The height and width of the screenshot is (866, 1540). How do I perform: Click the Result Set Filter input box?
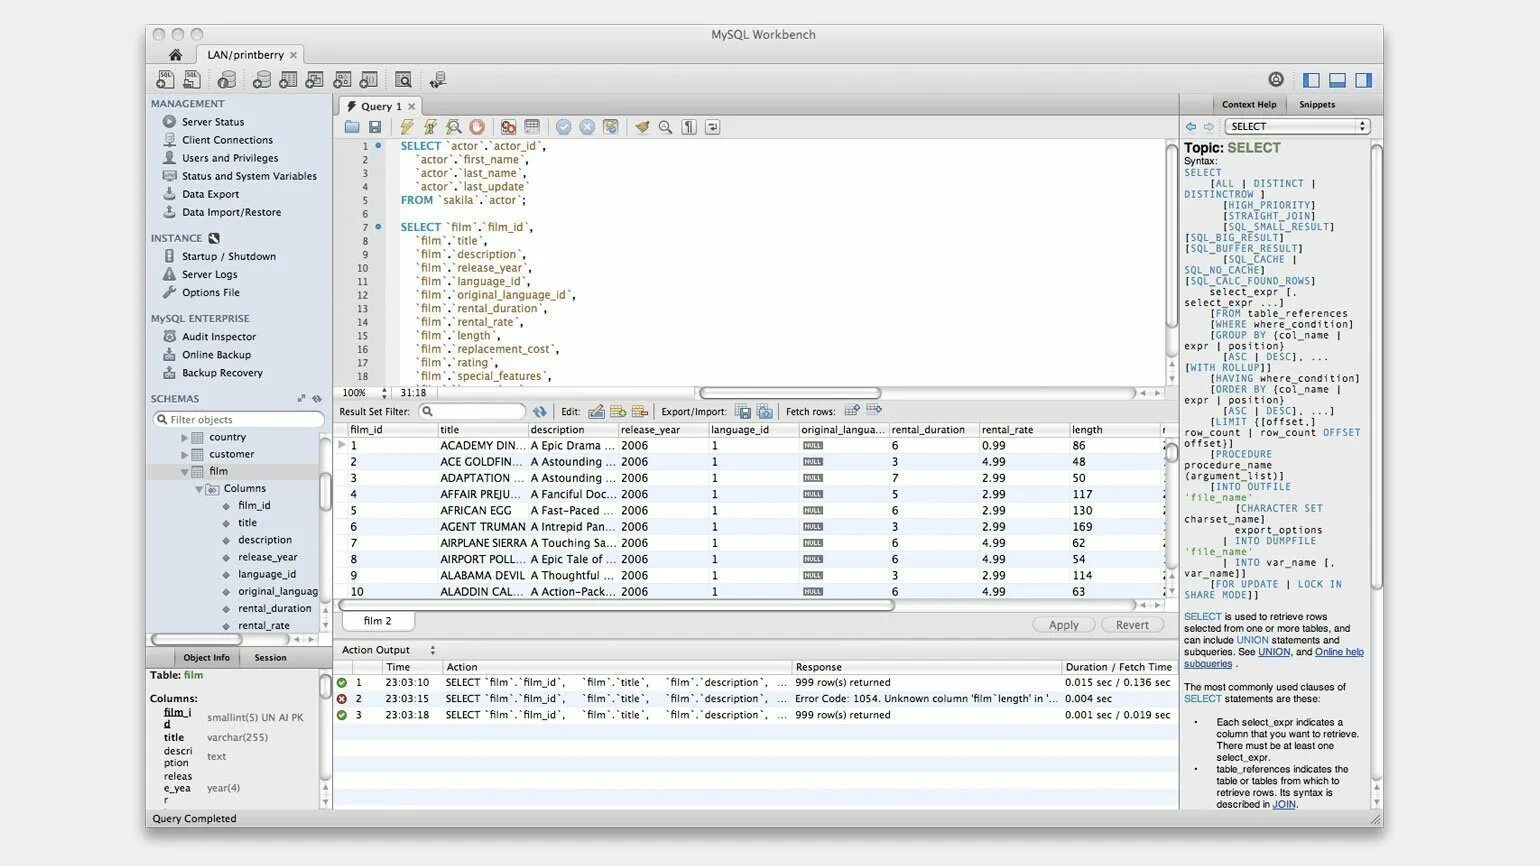472,411
